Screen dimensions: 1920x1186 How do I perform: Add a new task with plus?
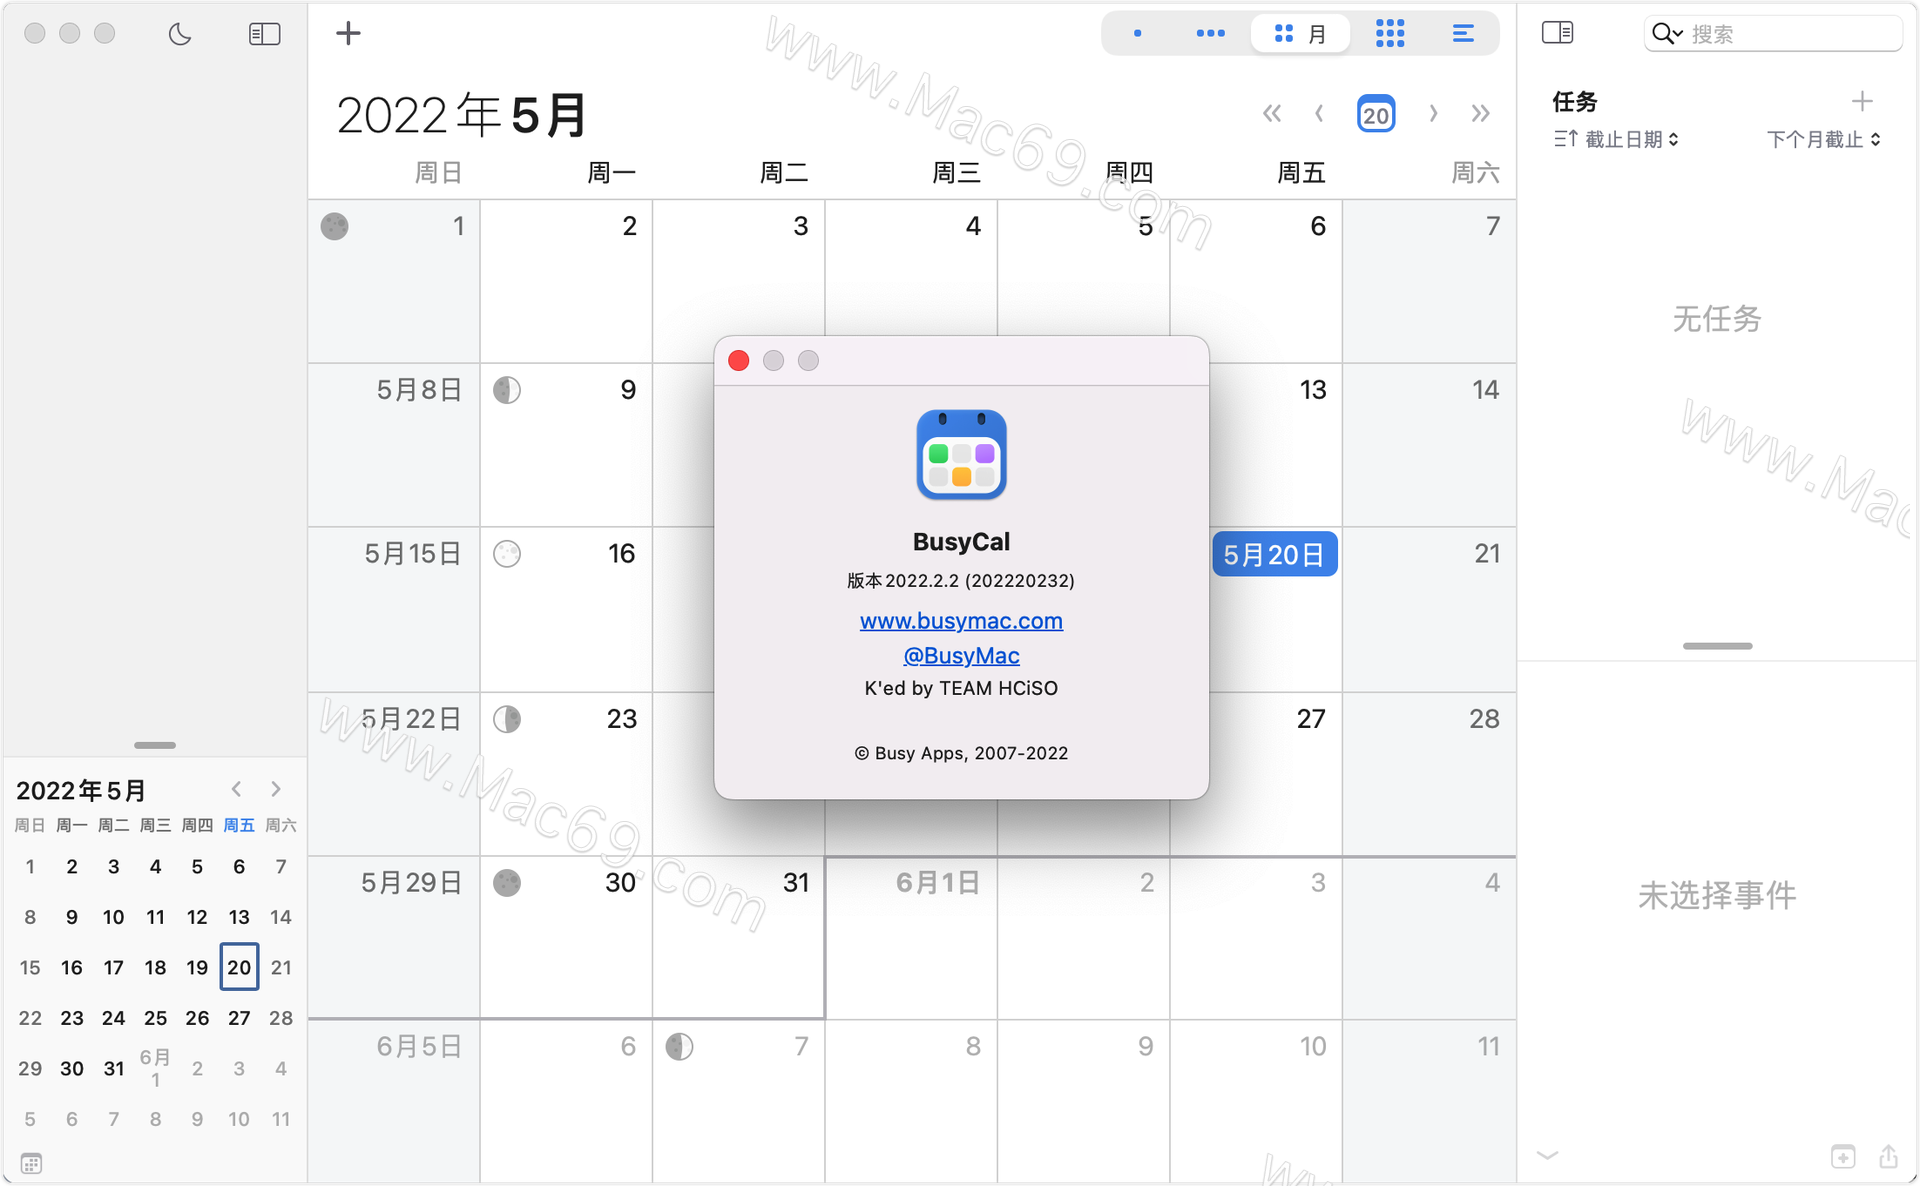pyautogui.click(x=1861, y=101)
